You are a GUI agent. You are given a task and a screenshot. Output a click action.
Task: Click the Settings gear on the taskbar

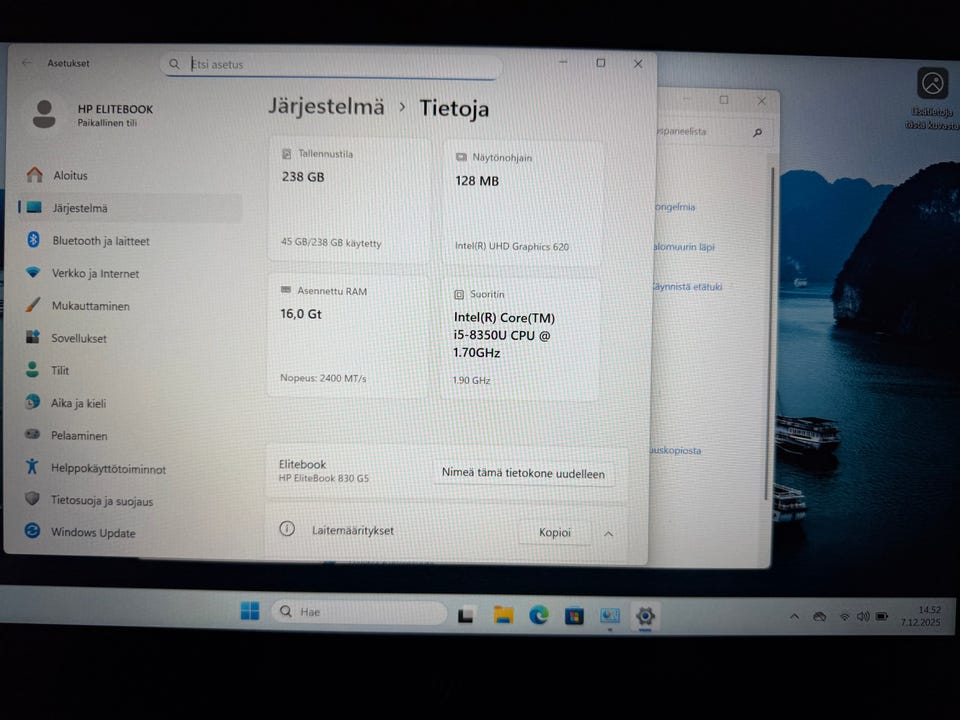pyautogui.click(x=645, y=616)
